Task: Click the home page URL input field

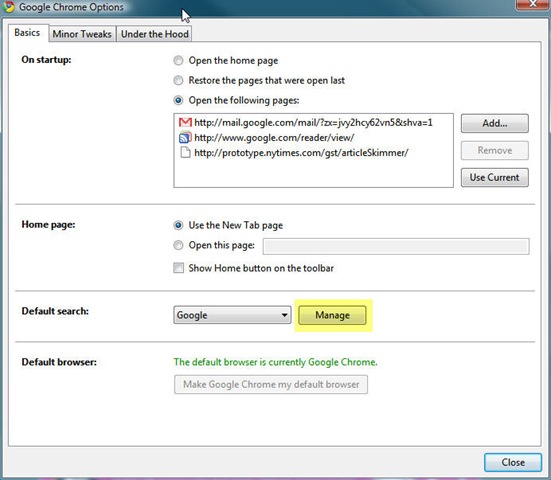Action: click(x=396, y=246)
